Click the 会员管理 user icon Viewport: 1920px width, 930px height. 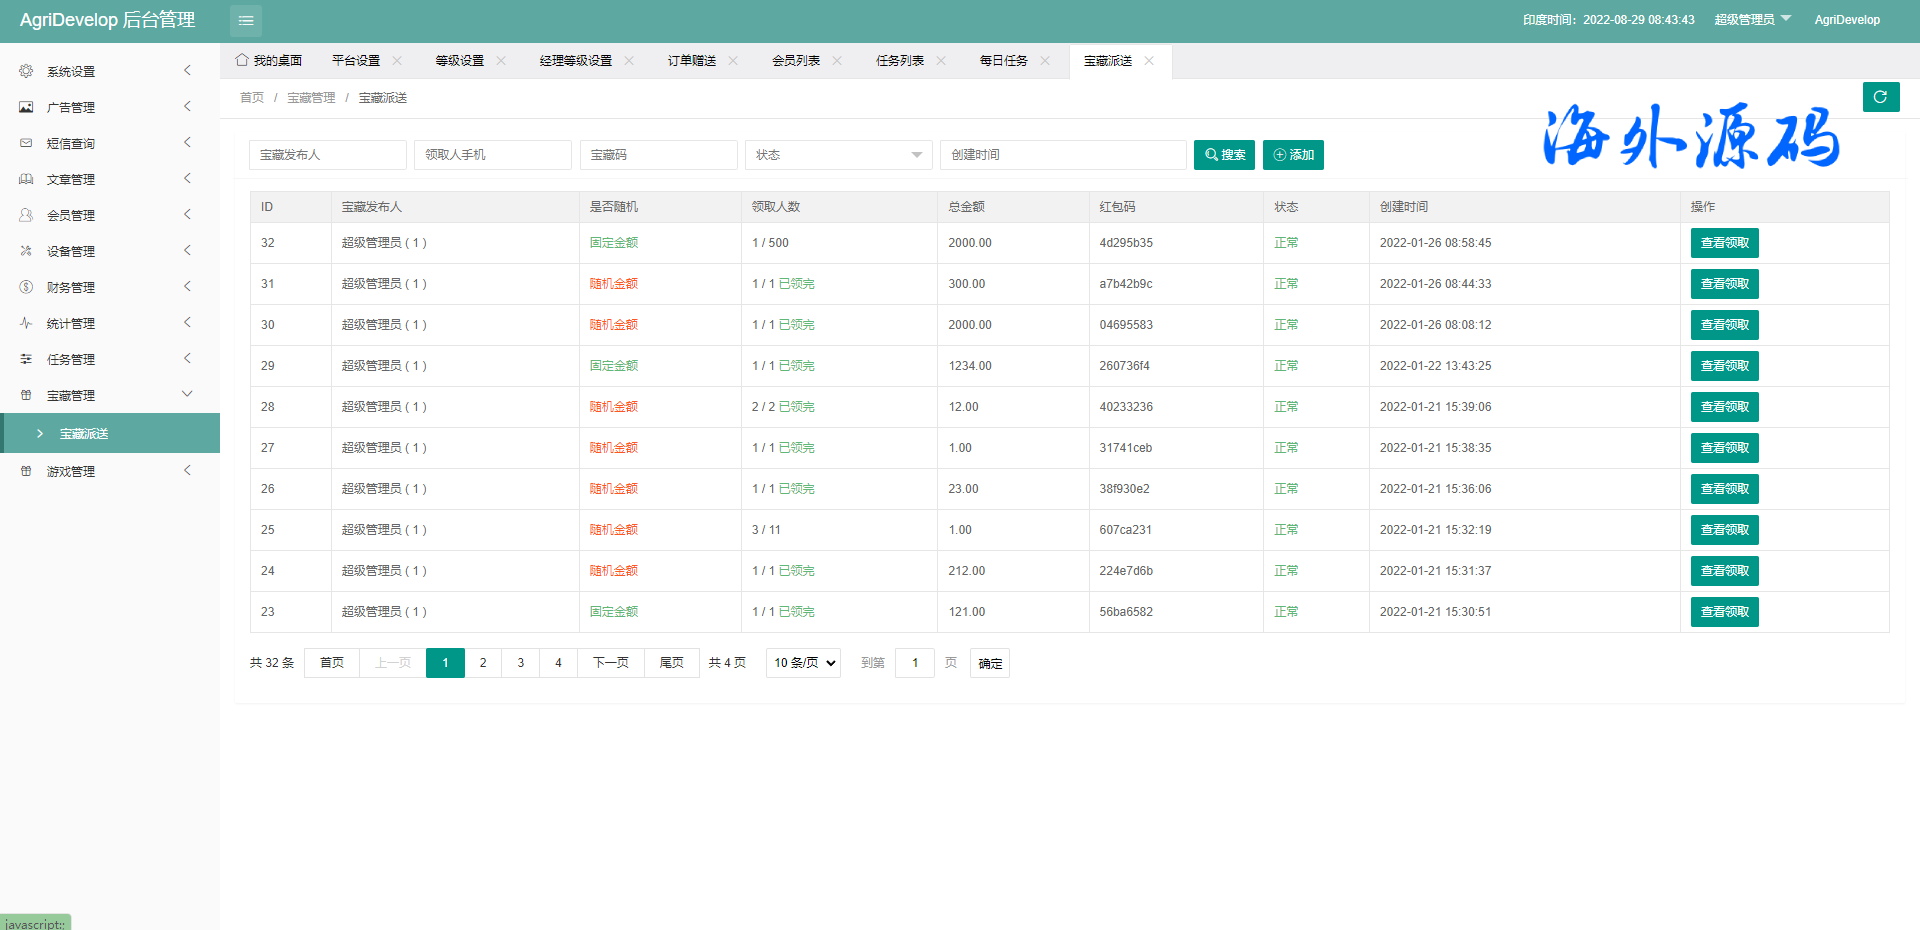pyautogui.click(x=26, y=215)
